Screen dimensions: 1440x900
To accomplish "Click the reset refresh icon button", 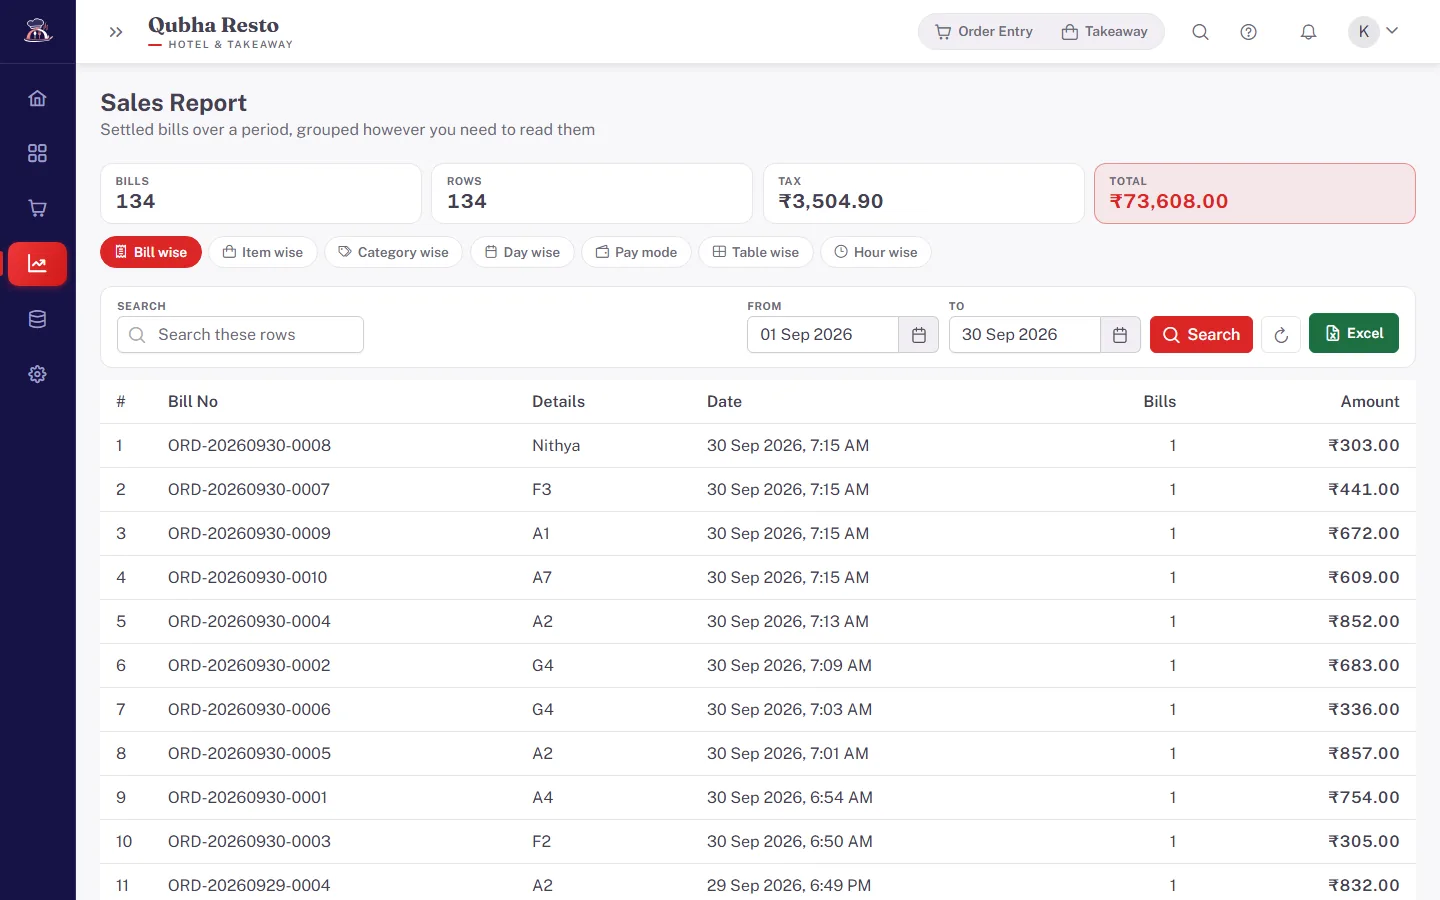I will pyautogui.click(x=1281, y=335).
